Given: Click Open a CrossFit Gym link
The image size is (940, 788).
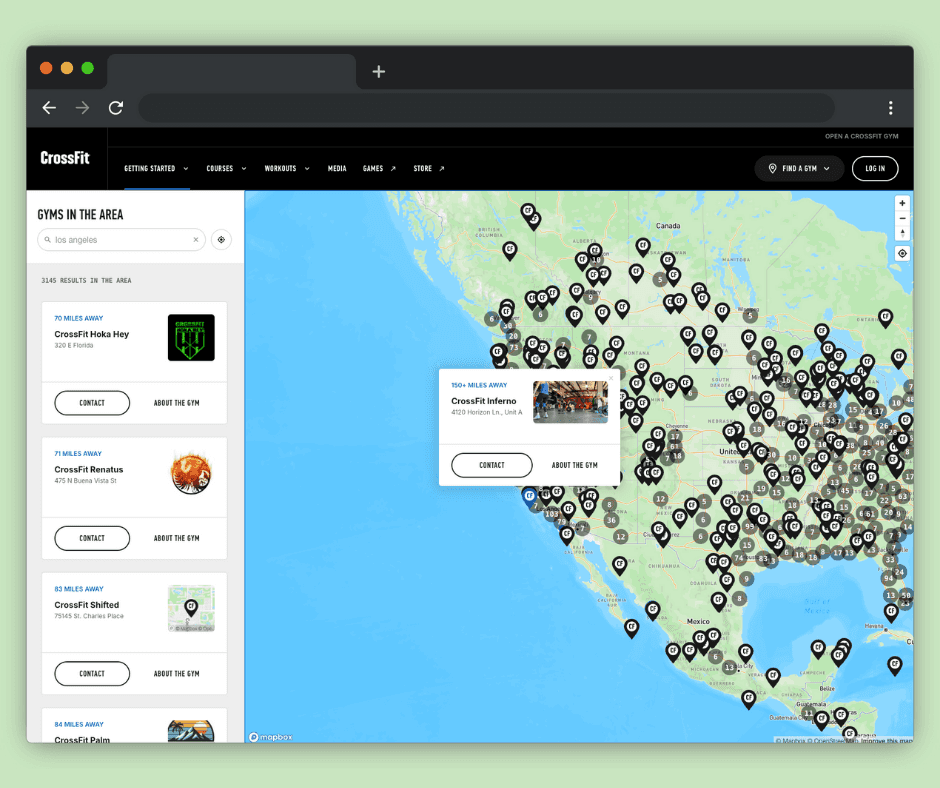Looking at the screenshot, I should 861,136.
